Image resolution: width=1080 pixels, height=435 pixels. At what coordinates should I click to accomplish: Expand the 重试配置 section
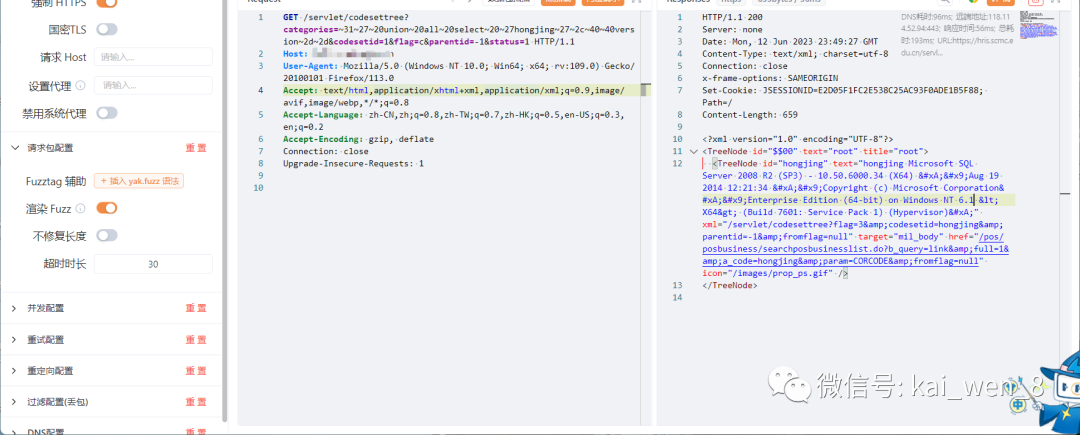(x=14, y=339)
